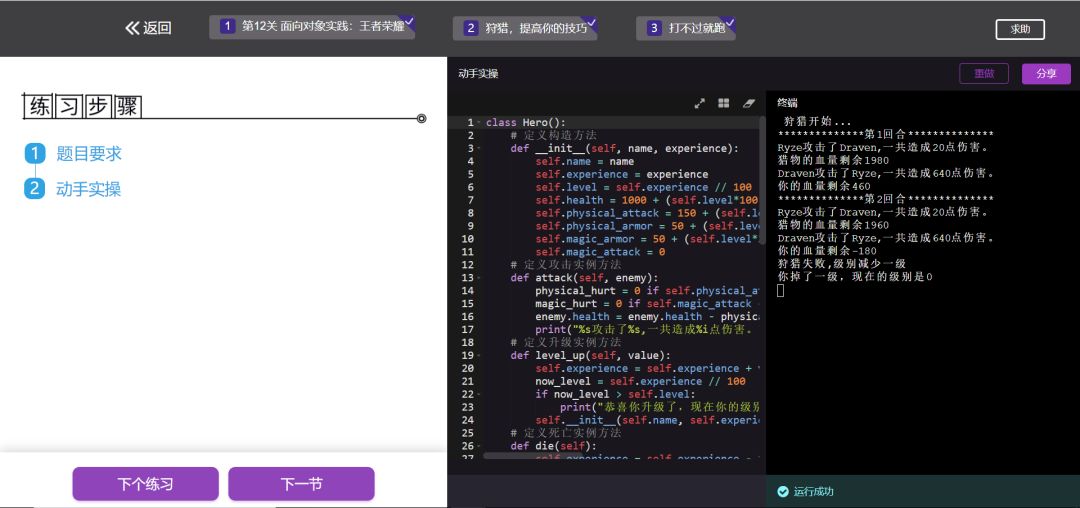The height and width of the screenshot is (508, 1080).
Task: Click the 求助 help button
Action: [x=1020, y=29]
